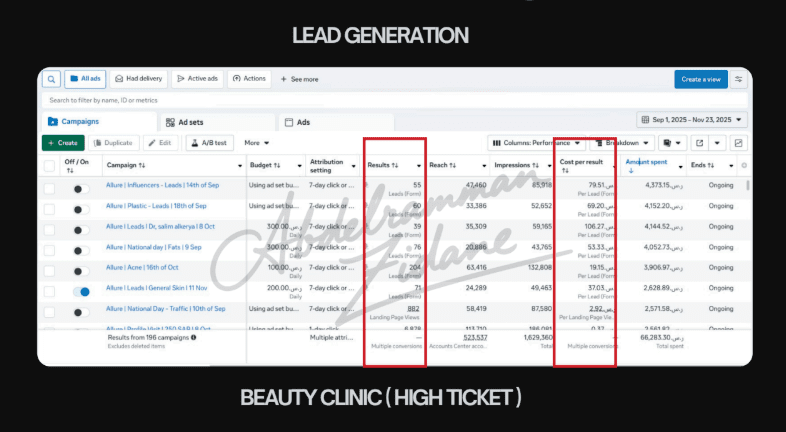
Task: Open the Breakdown dropdown
Action: coord(622,143)
